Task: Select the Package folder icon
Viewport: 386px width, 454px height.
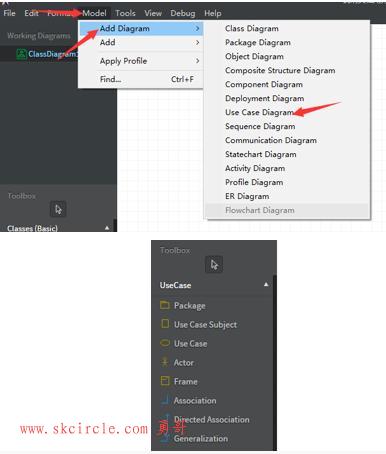Action: tap(165, 305)
